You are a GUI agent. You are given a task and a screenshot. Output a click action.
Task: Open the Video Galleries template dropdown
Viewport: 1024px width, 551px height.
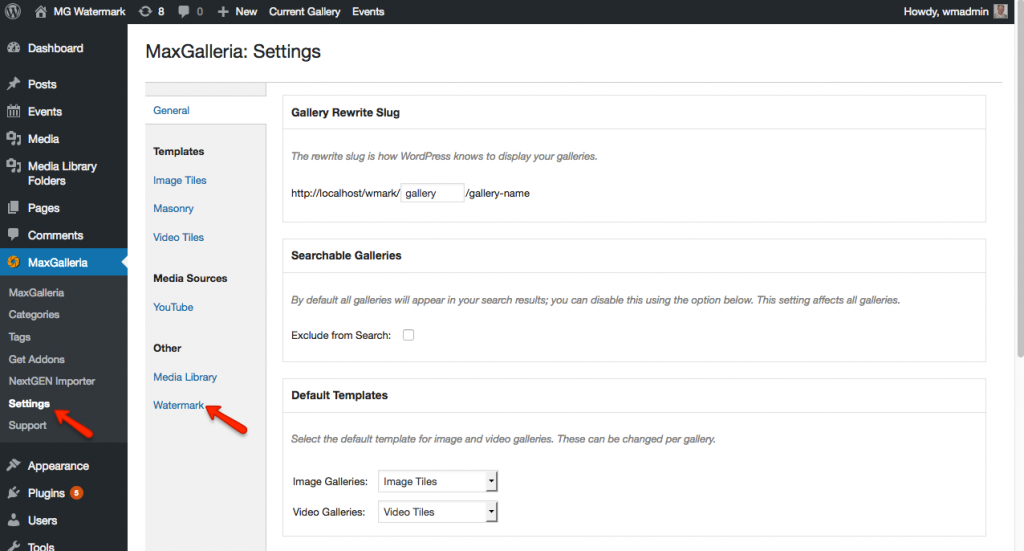438,512
